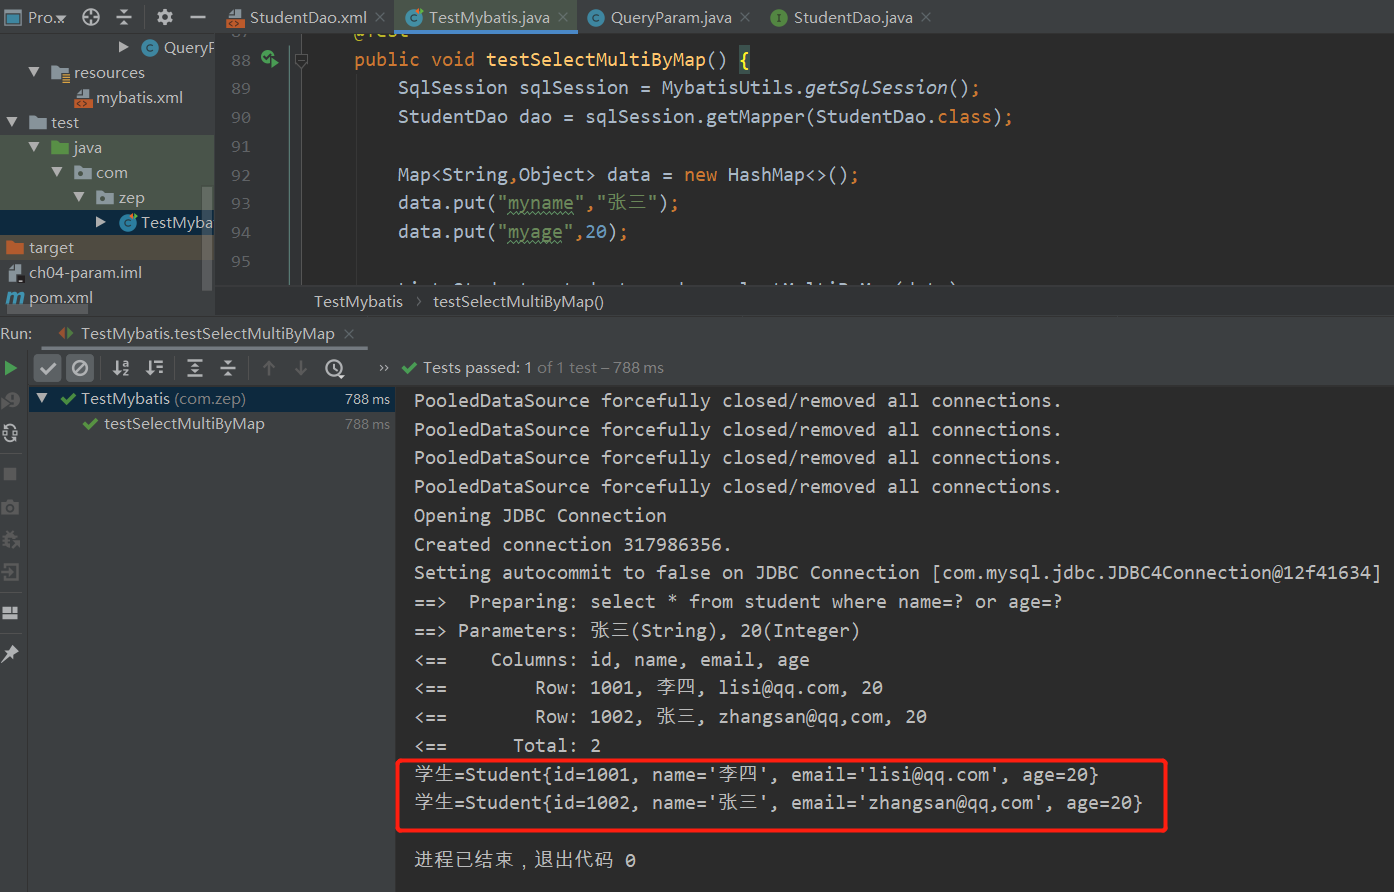Image resolution: width=1394 pixels, height=892 pixels.
Task: Select the resources folder in project tree
Action: coord(98,72)
